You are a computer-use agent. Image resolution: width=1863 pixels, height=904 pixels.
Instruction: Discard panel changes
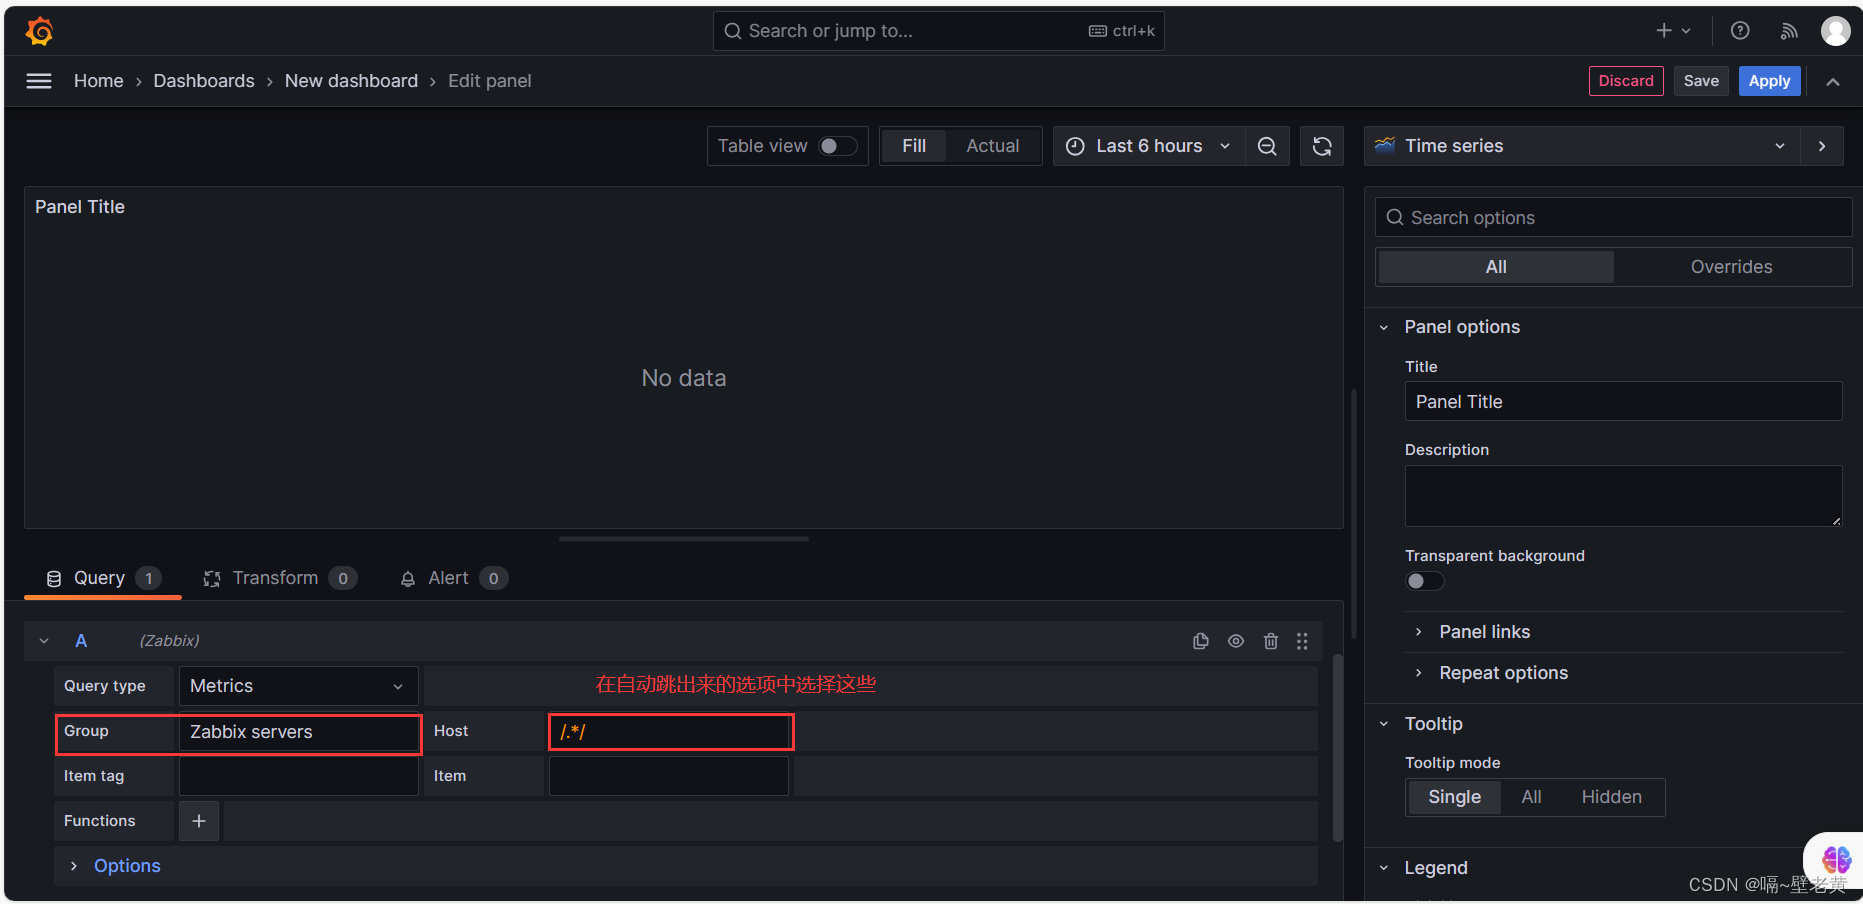pos(1626,81)
